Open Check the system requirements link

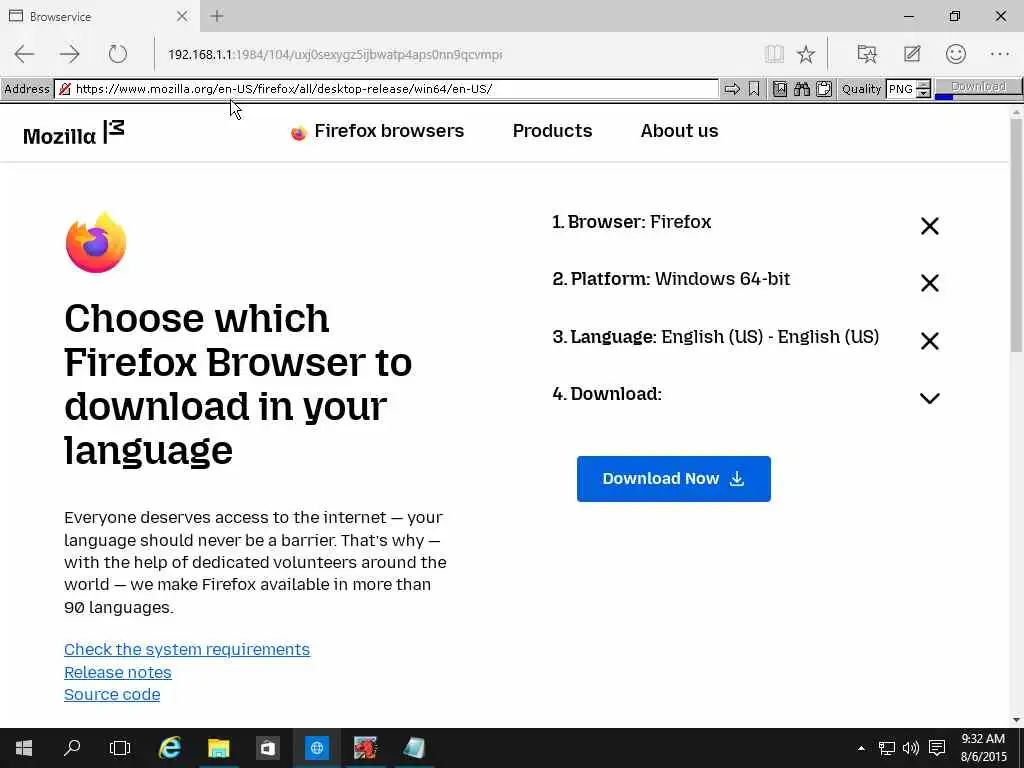[187, 649]
